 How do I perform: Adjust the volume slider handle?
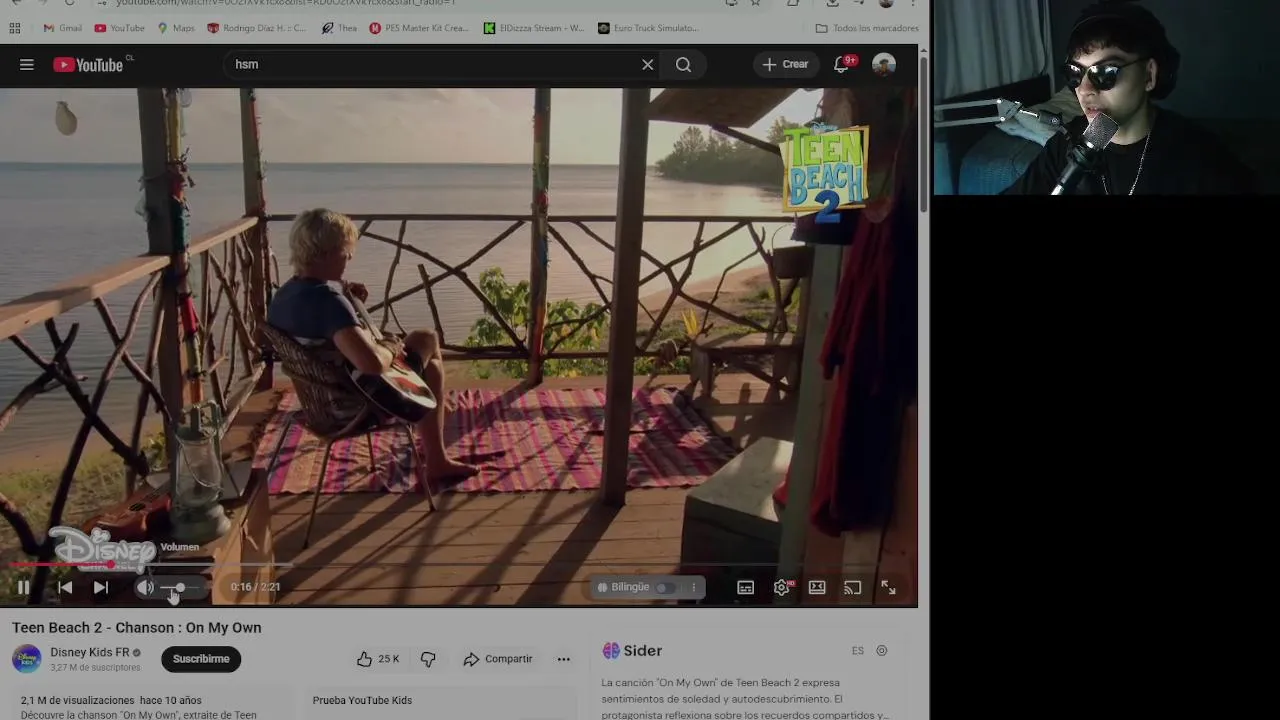[x=180, y=587]
